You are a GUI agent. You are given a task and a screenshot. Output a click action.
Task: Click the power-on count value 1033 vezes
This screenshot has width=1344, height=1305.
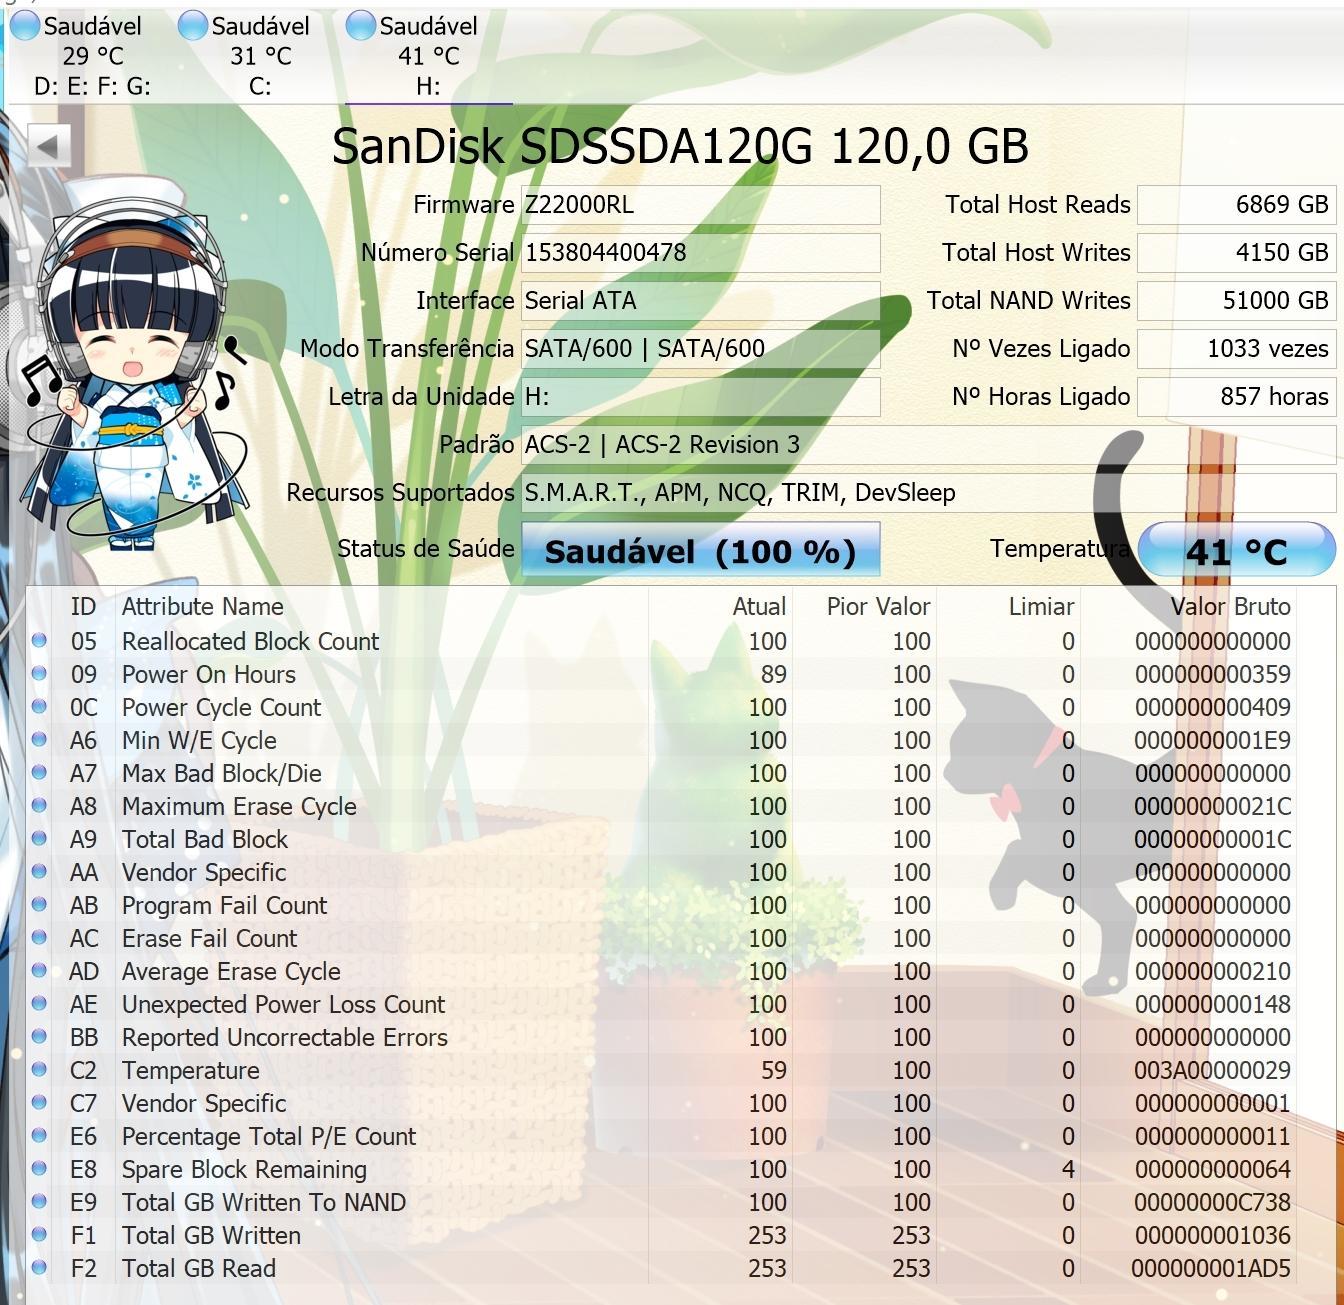(x=1236, y=349)
